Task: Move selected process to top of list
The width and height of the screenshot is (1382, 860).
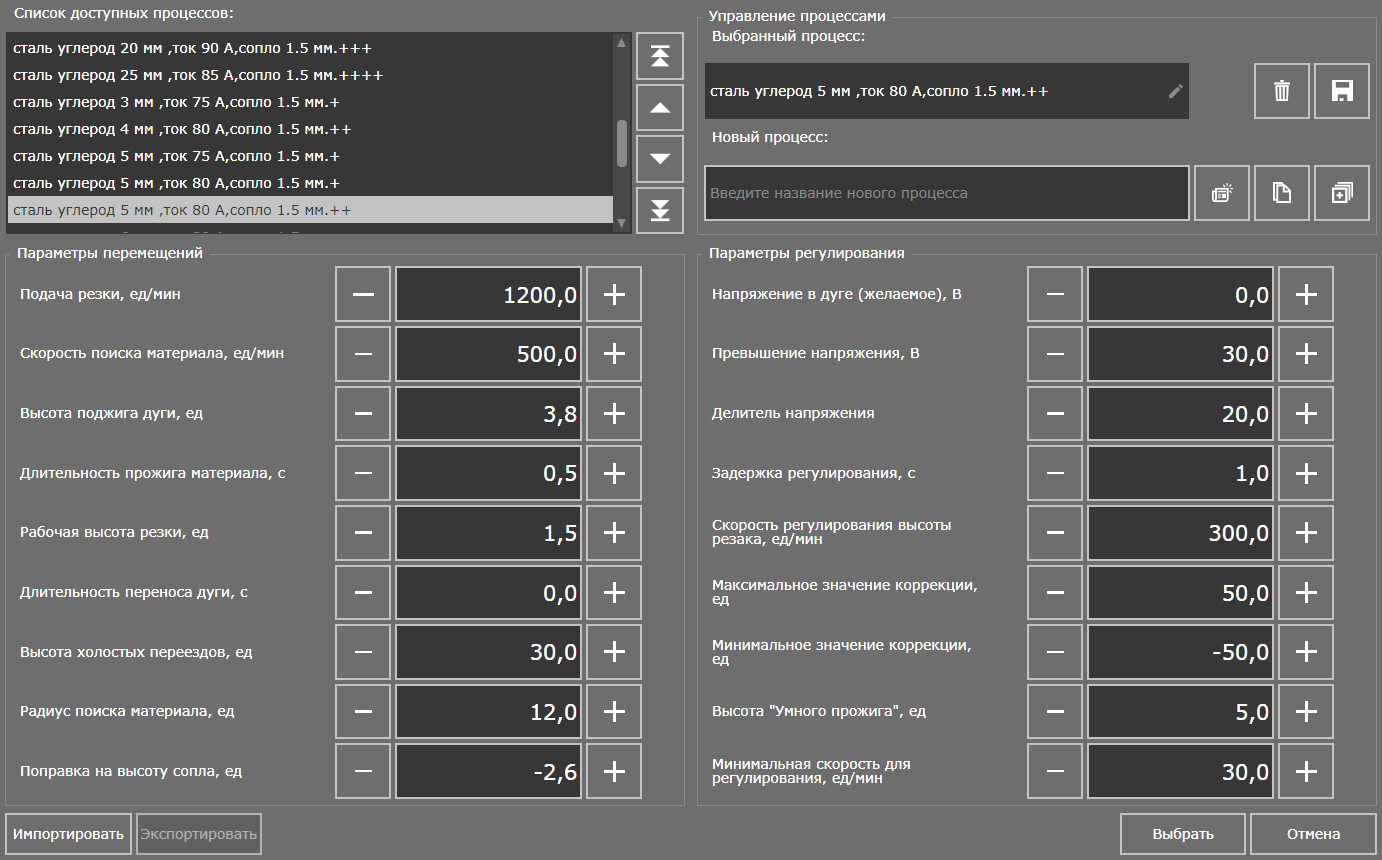Action: (x=659, y=56)
